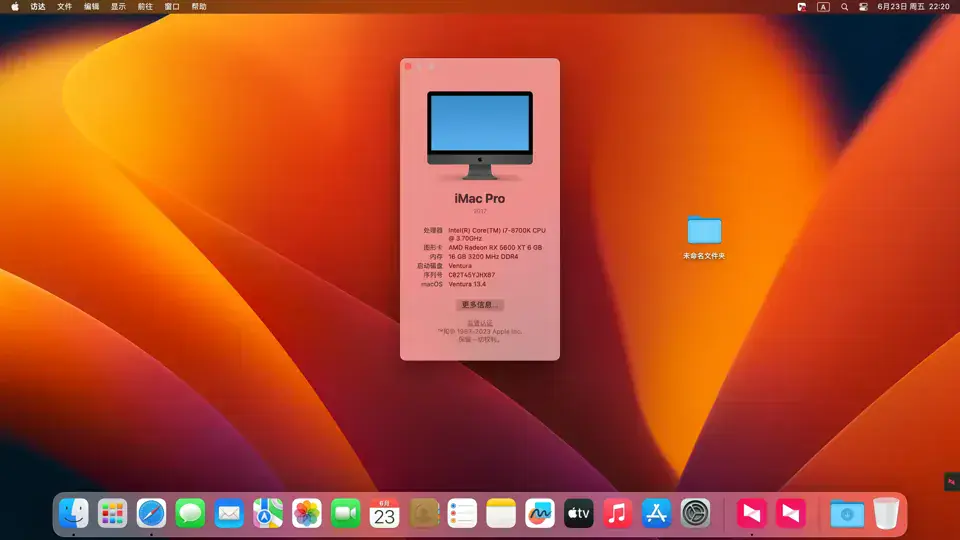Click the 更多信息... button

click(x=479, y=304)
